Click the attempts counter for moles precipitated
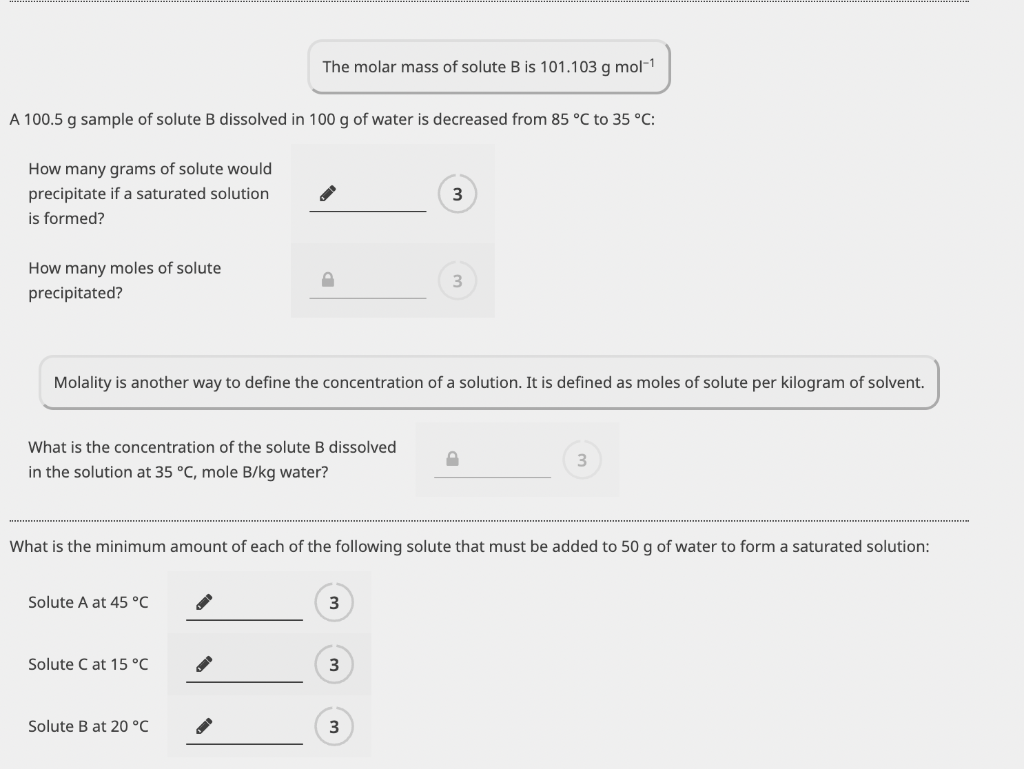 457,280
